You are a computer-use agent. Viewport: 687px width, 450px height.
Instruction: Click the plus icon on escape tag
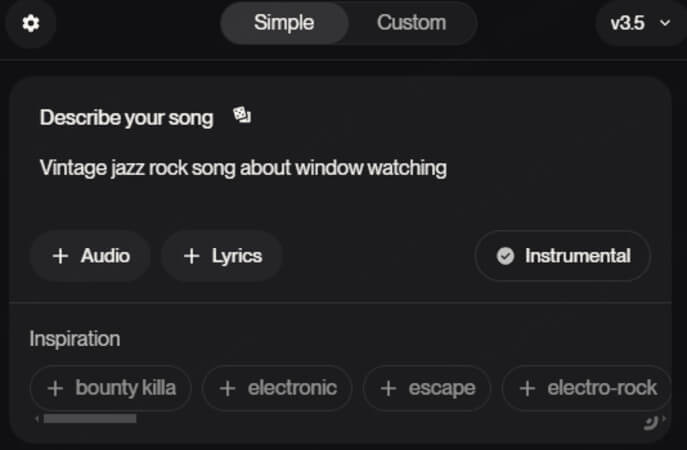pyautogui.click(x=388, y=388)
